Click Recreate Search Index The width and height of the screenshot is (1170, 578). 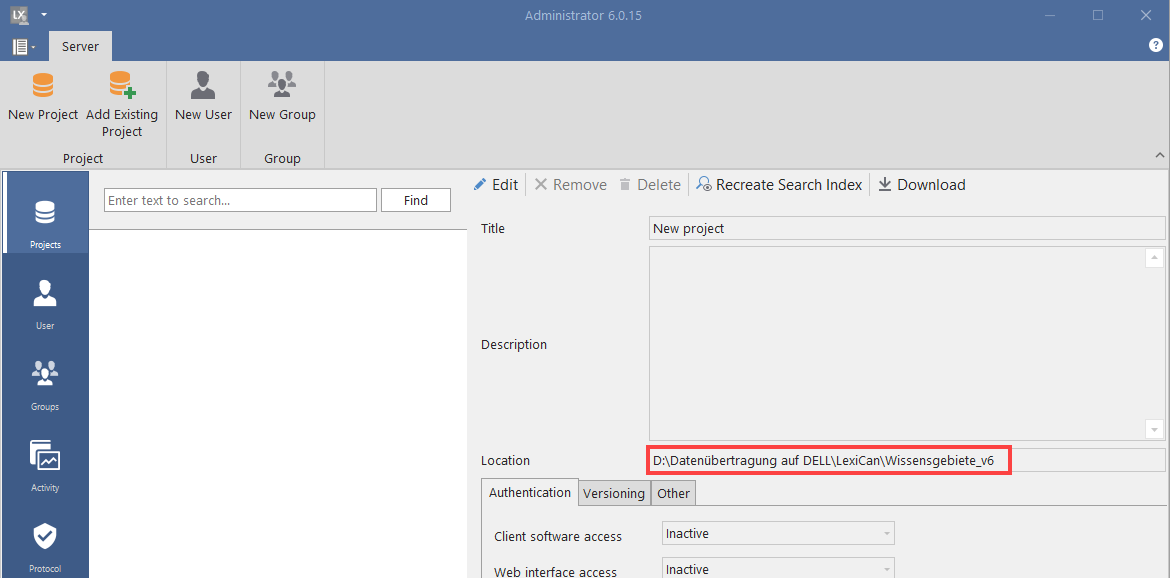pyautogui.click(x=779, y=185)
